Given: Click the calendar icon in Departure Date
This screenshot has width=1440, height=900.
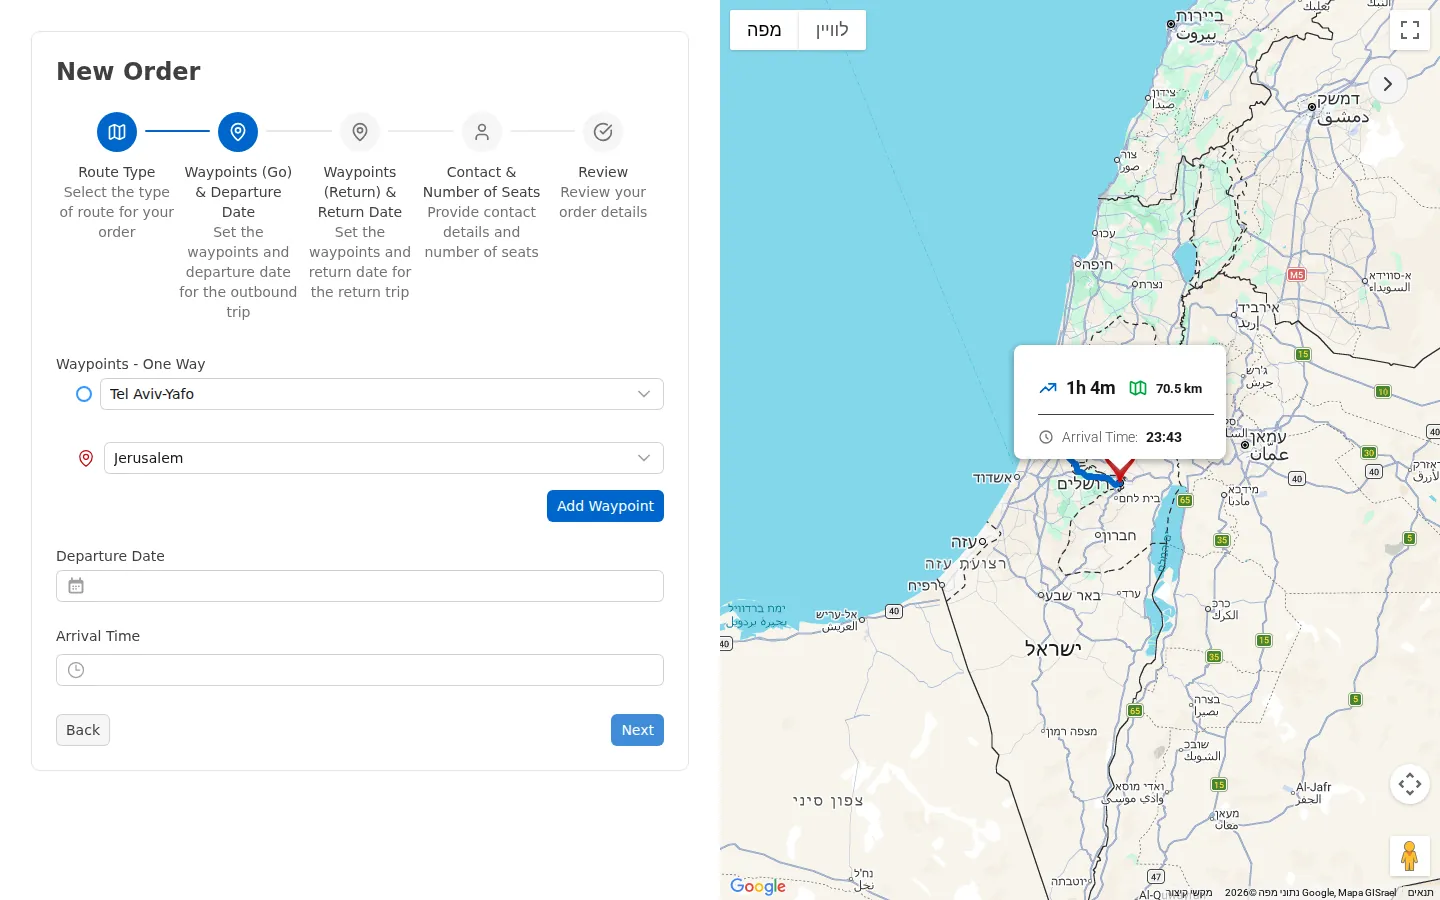Looking at the screenshot, I should point(76,586).
